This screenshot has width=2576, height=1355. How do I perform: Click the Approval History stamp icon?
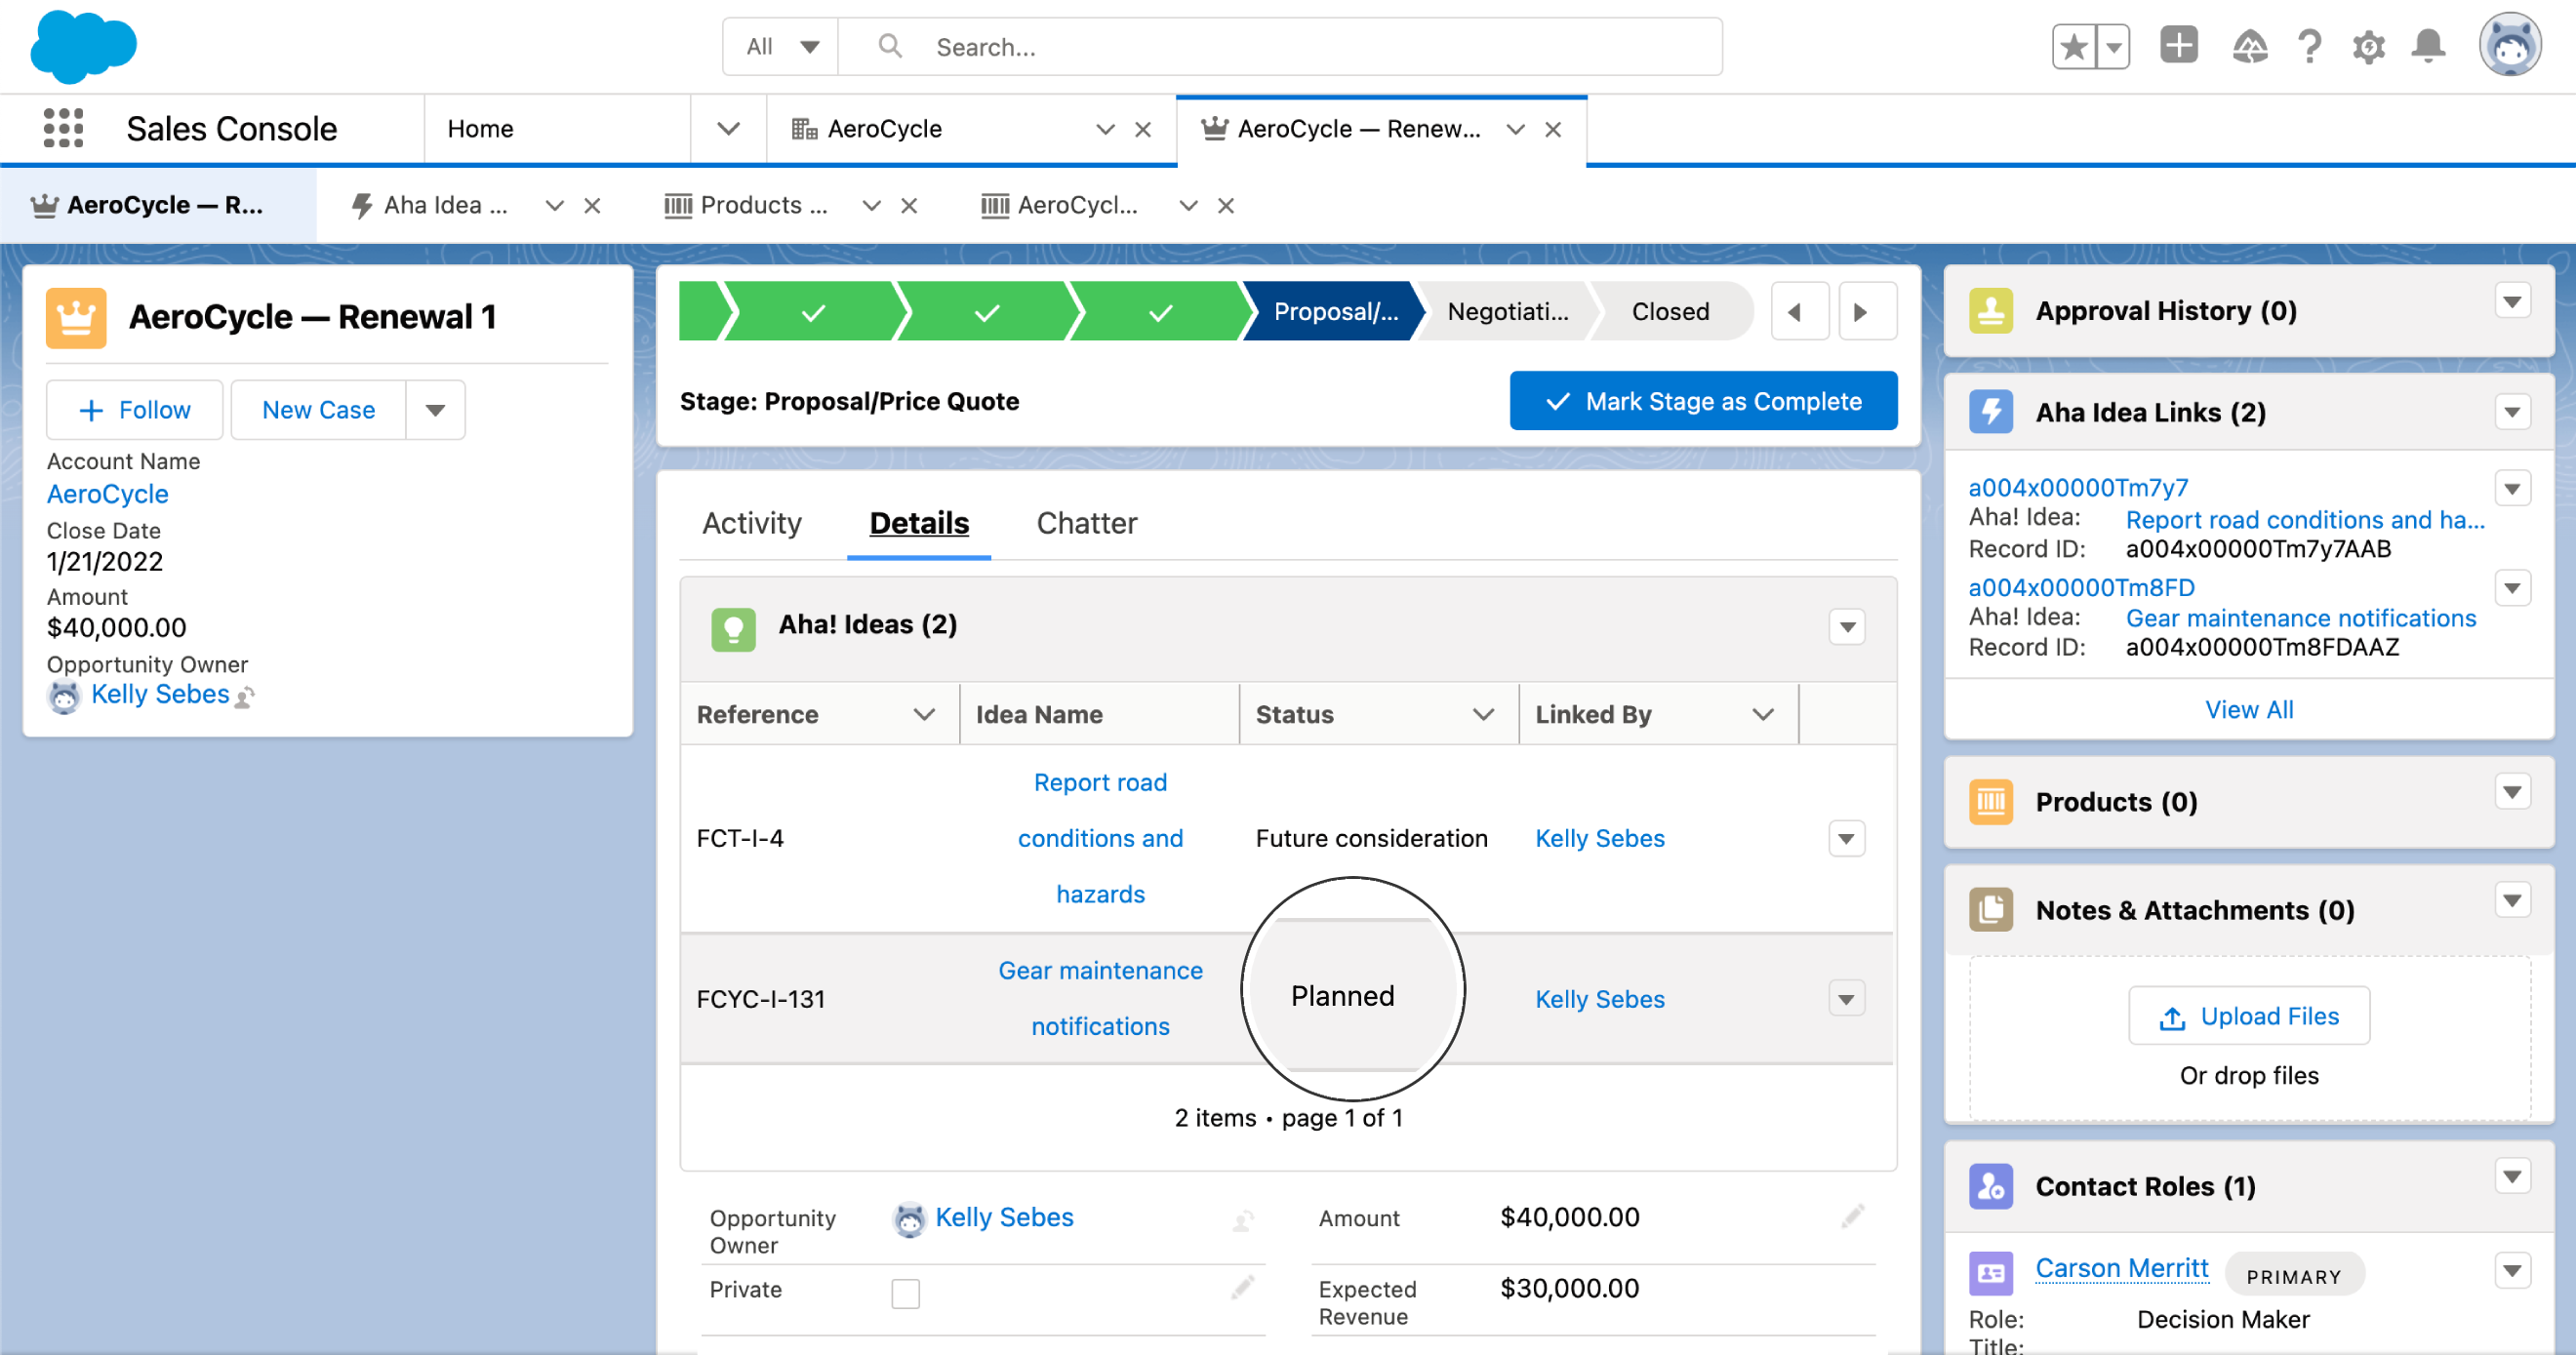click(1991, 310)
